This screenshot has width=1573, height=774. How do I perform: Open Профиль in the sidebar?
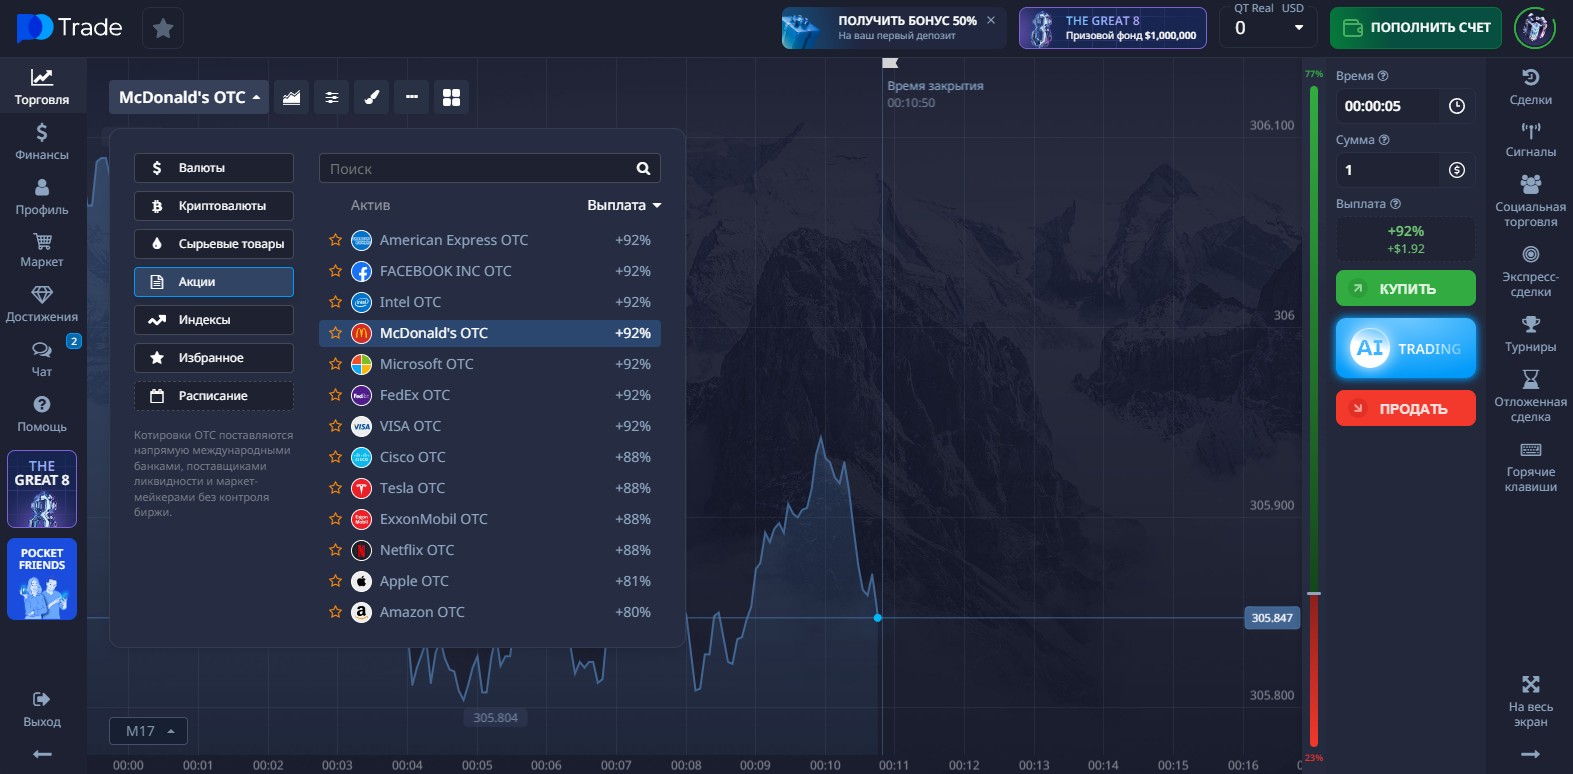(x=42, y=196)
